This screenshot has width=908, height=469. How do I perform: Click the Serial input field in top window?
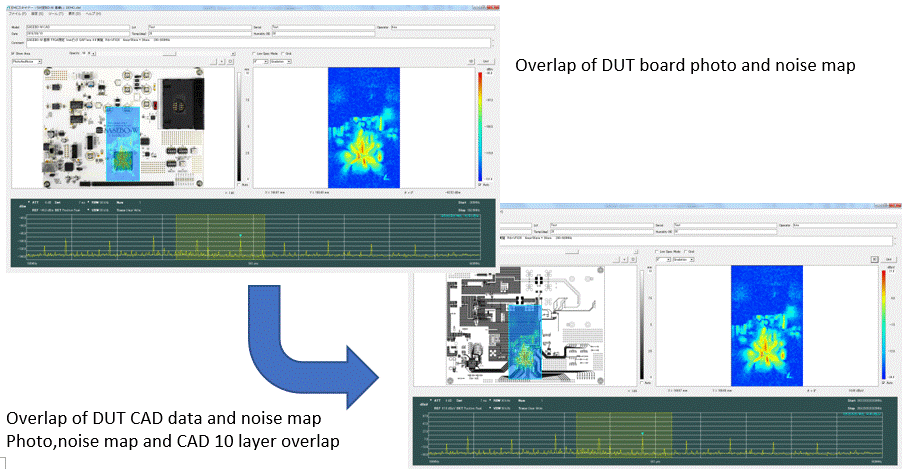point(323,27)
